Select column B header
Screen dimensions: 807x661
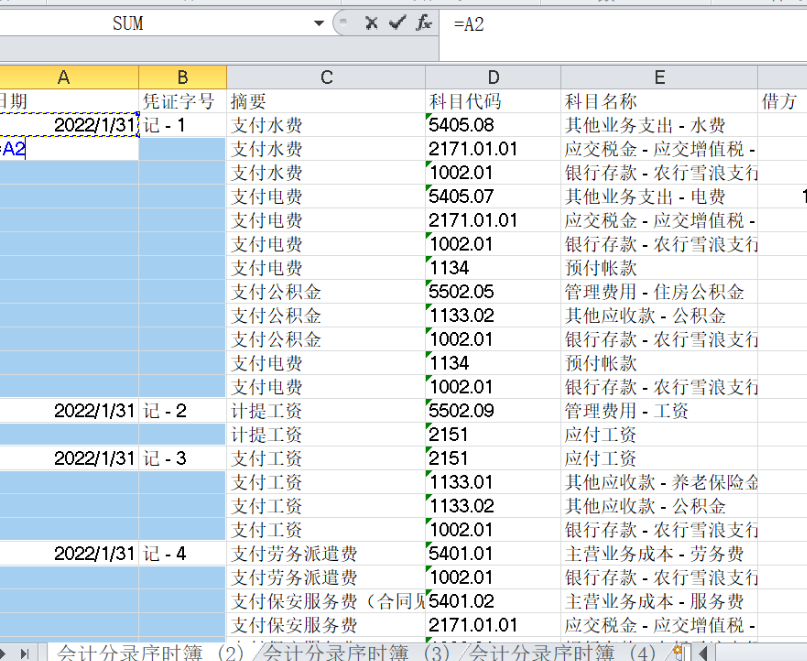click(182, 77)
